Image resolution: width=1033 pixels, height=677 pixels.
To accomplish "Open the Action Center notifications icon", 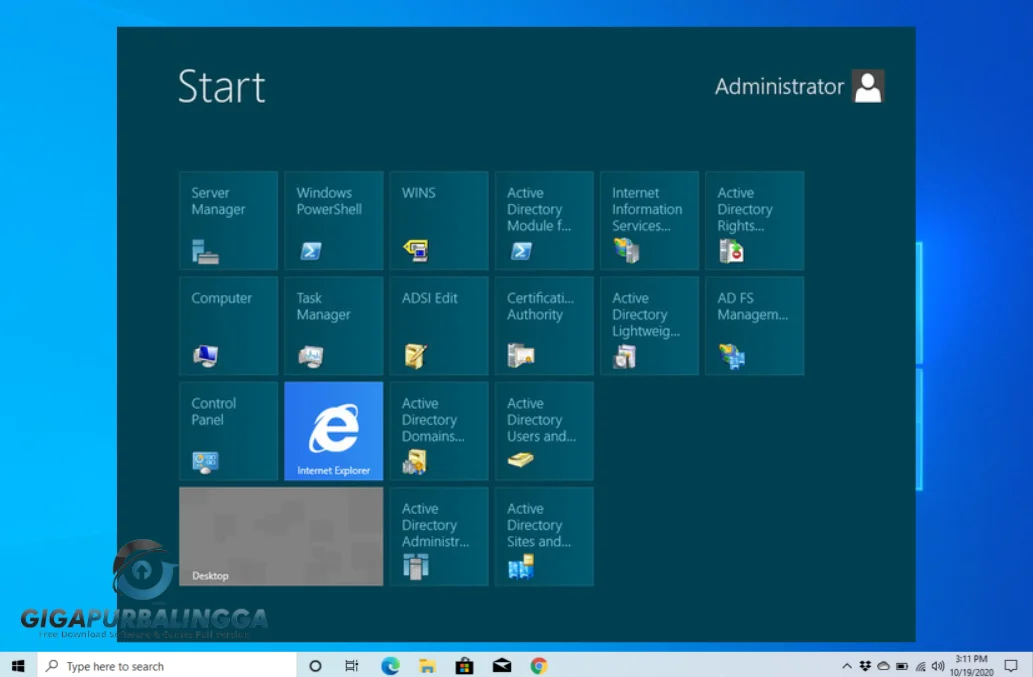I will tap(1011, 666).
